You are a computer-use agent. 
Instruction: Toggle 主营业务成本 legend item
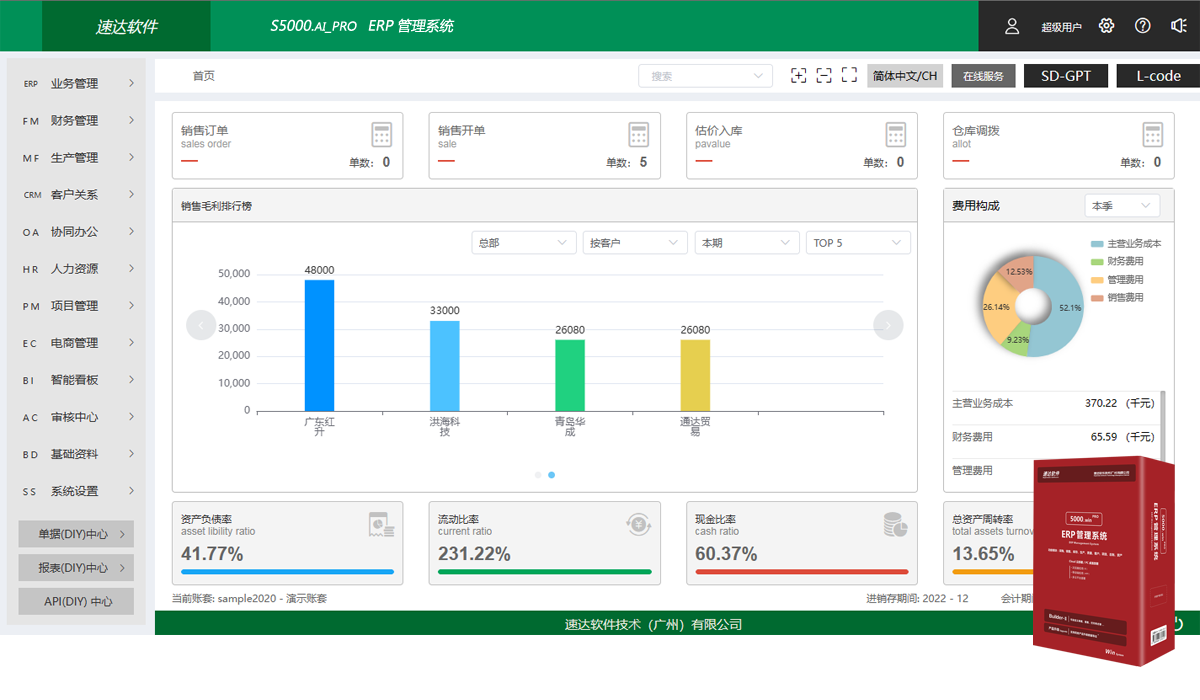(x=1126, y=244)
